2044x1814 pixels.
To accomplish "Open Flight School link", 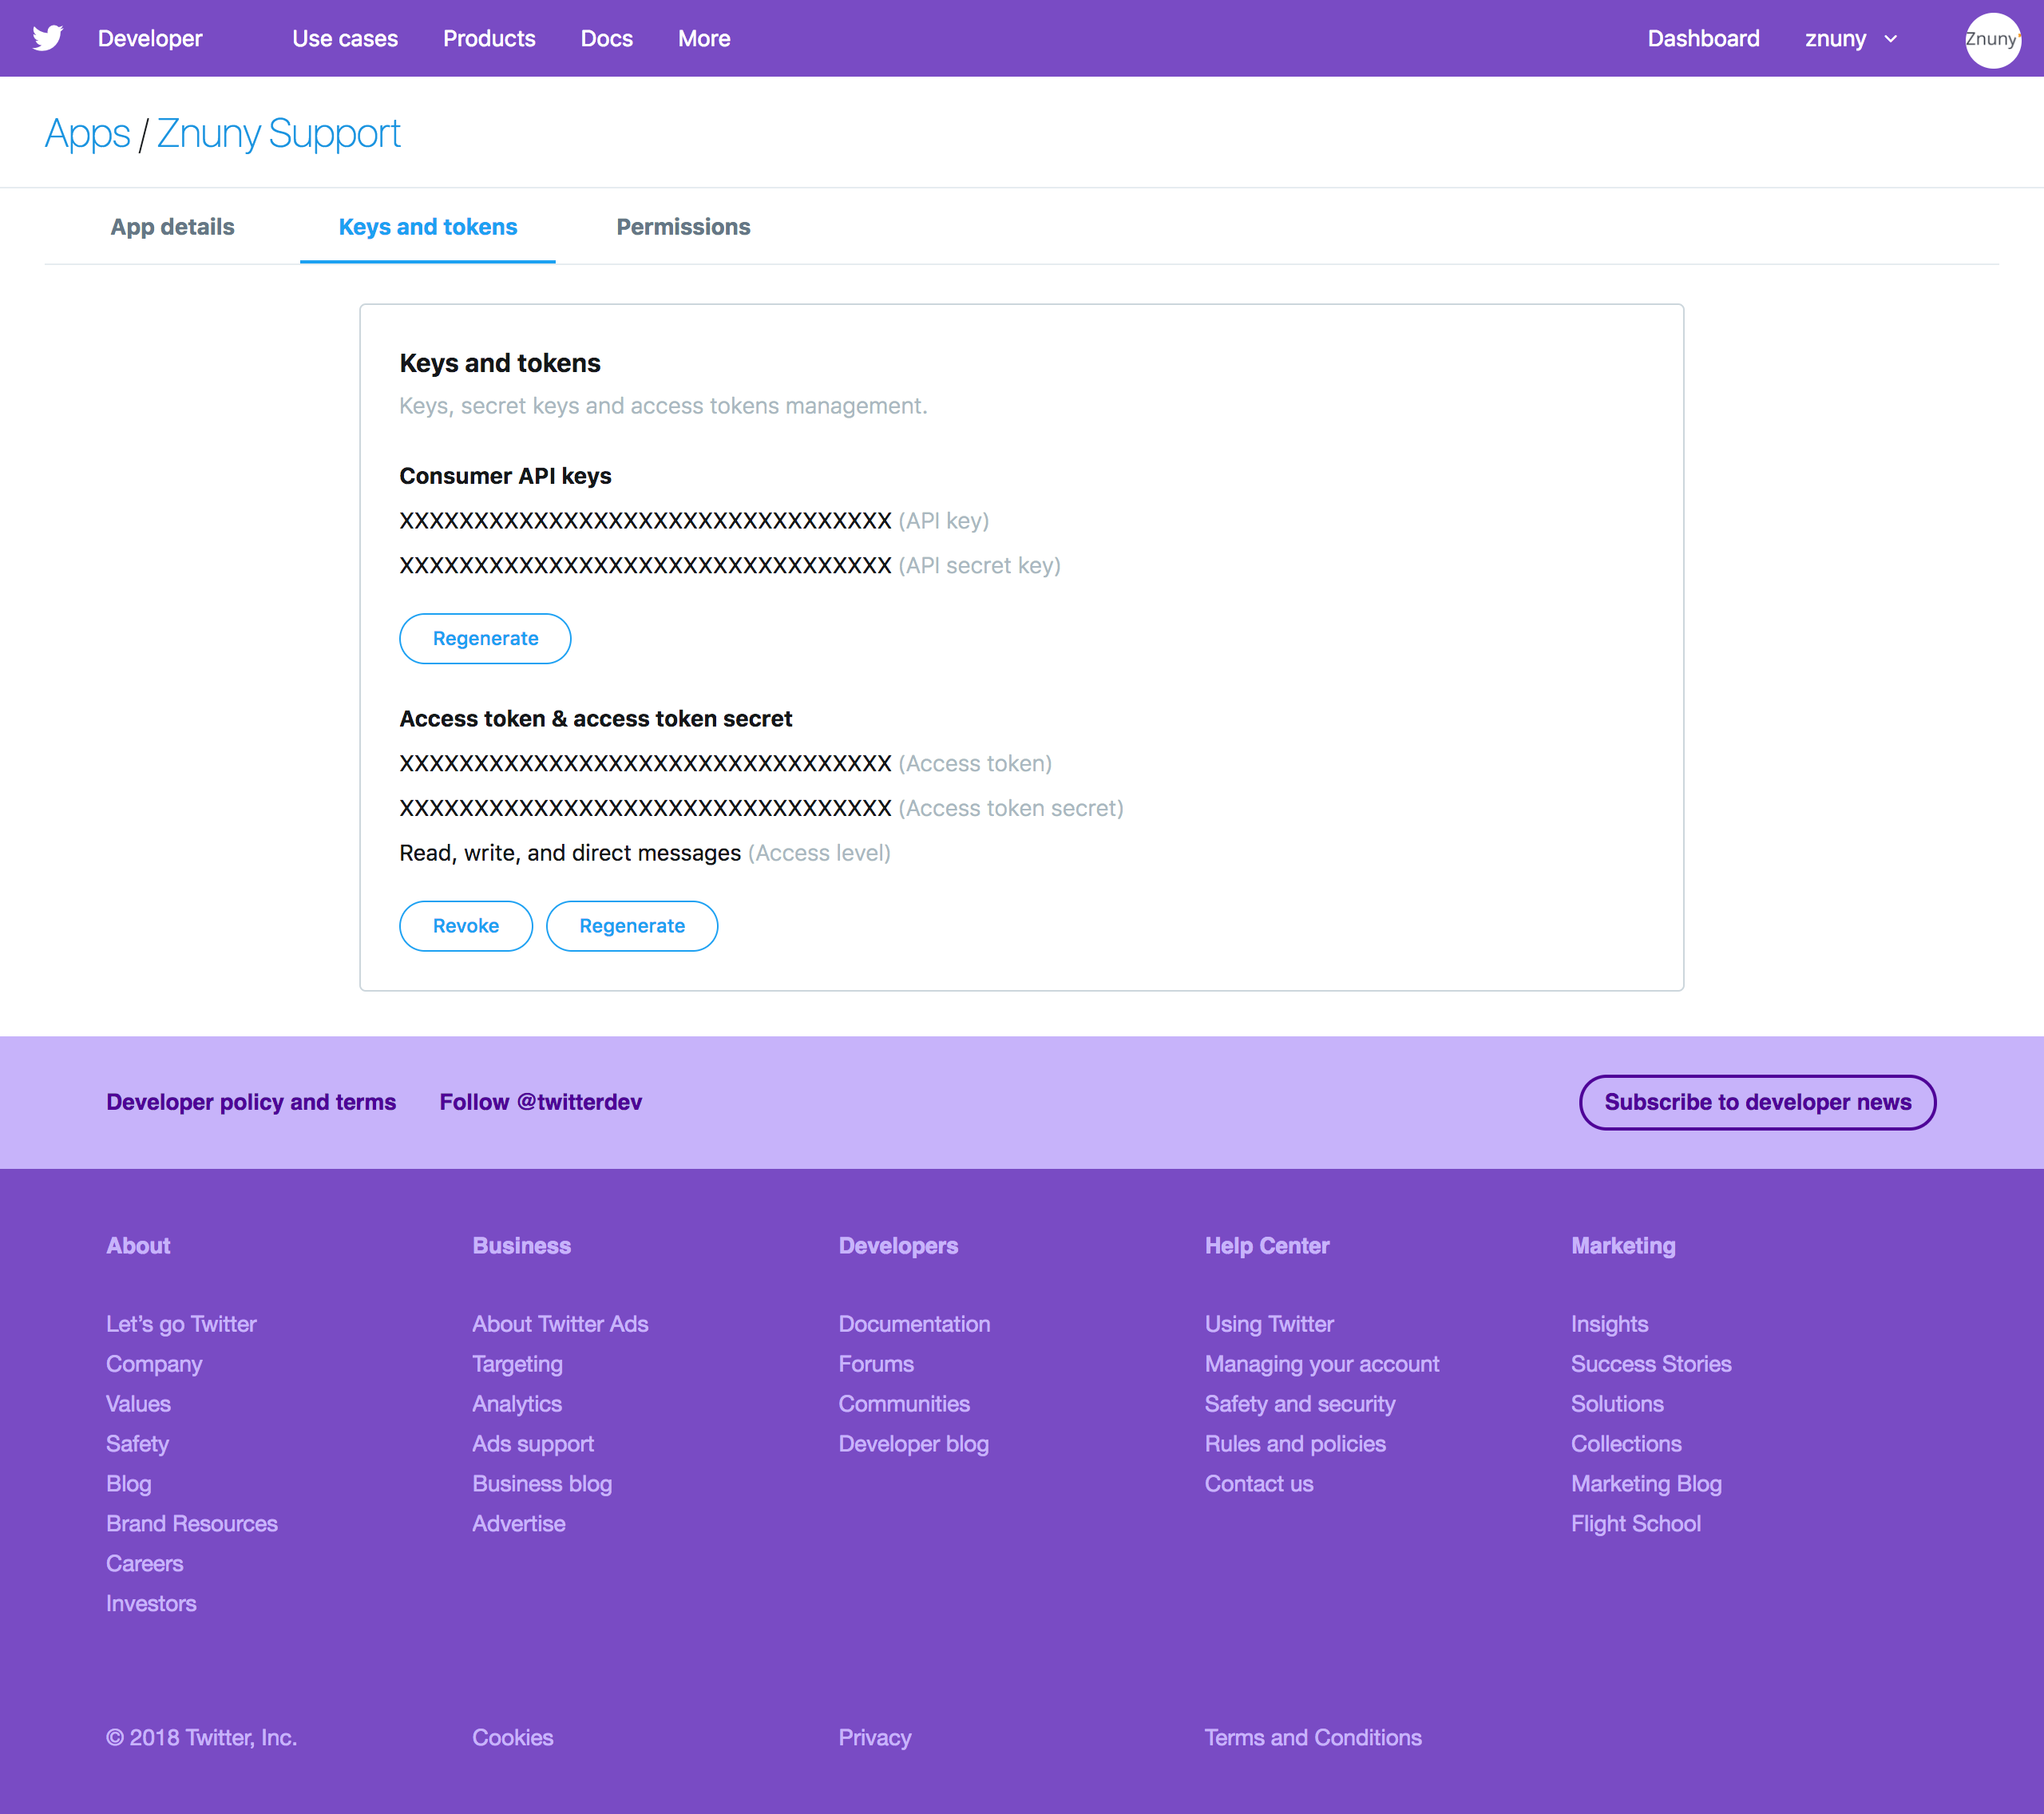I will click(x=1635, y=1524).
